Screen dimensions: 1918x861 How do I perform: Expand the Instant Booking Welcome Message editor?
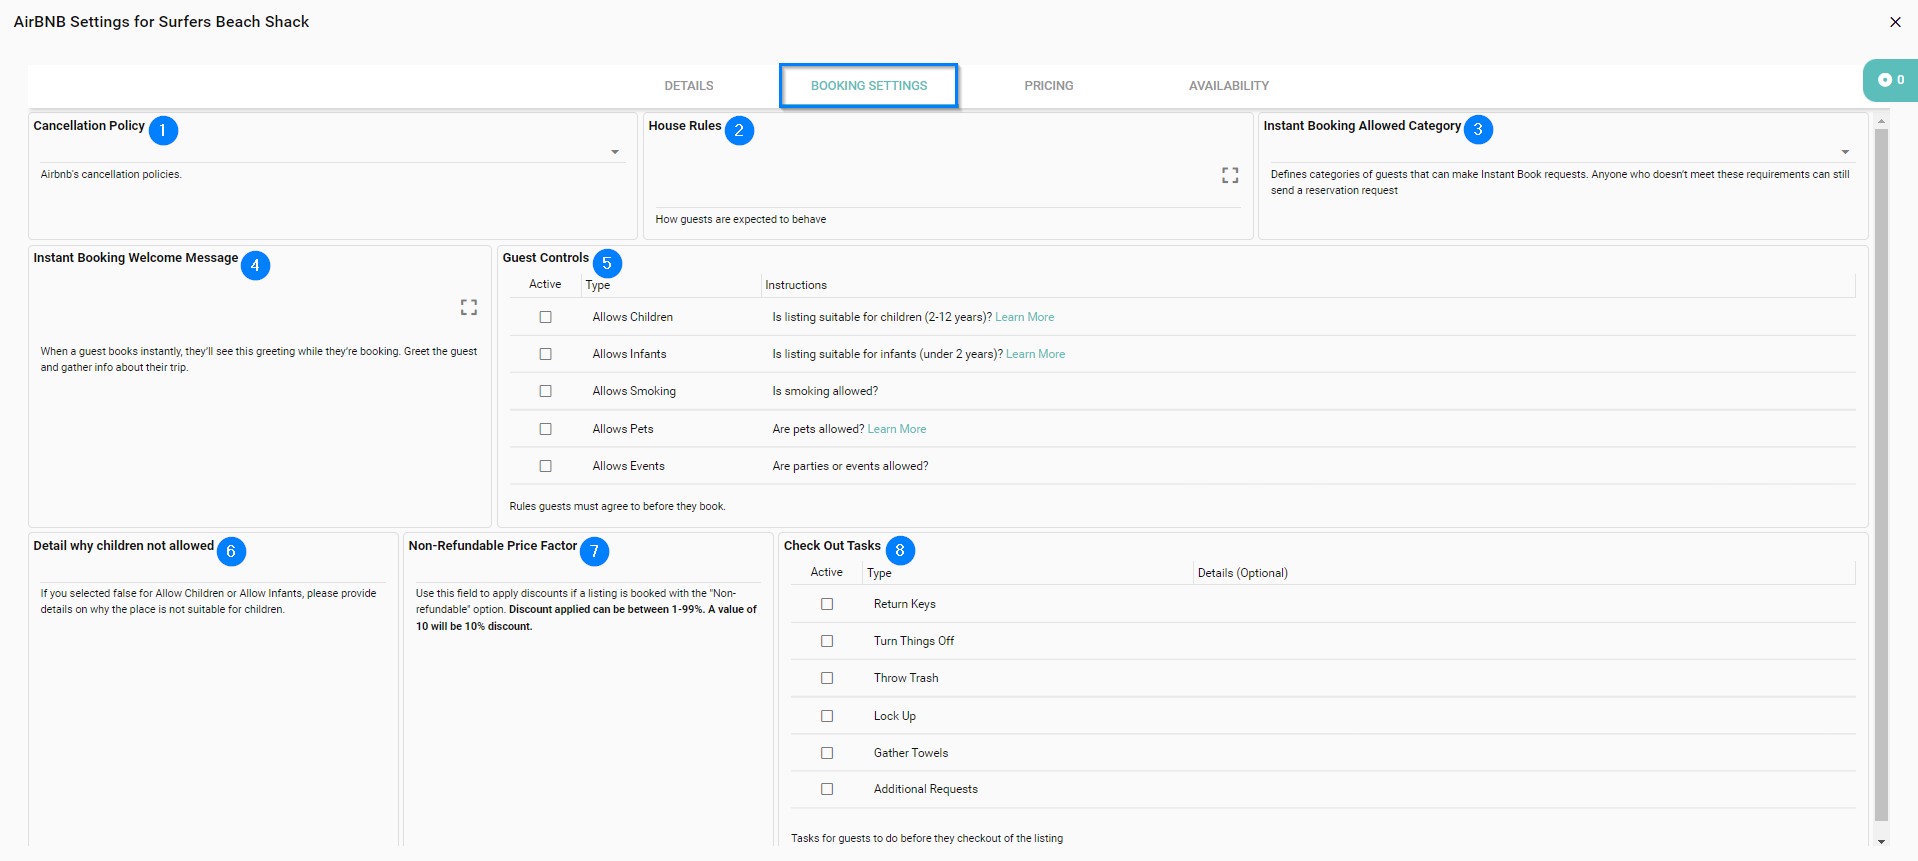pos(468,307)
